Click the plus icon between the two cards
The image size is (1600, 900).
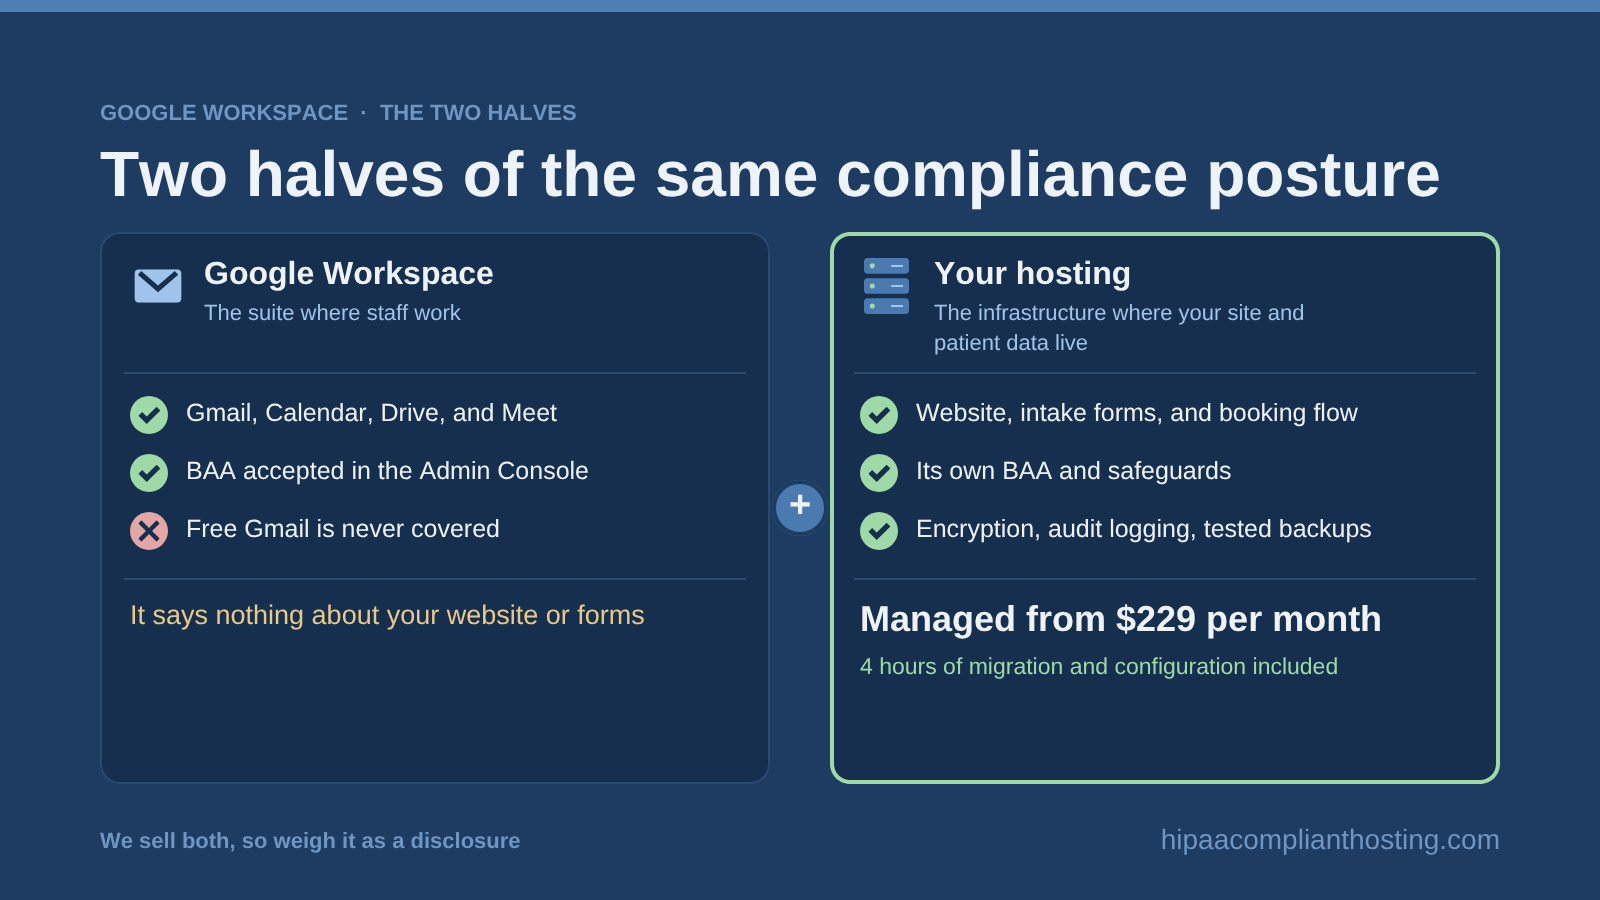(x=800, y=508)
